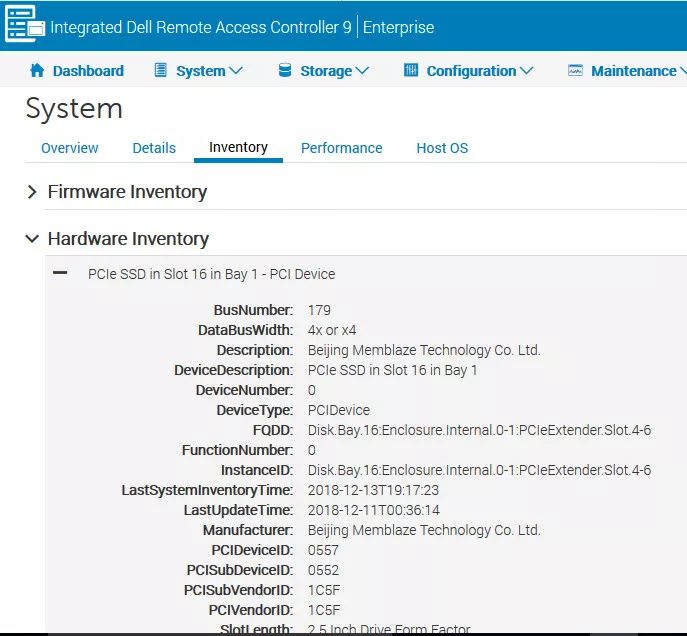Click the iDRAC server logo icon

pyautogui.click(x=25, y=24)
